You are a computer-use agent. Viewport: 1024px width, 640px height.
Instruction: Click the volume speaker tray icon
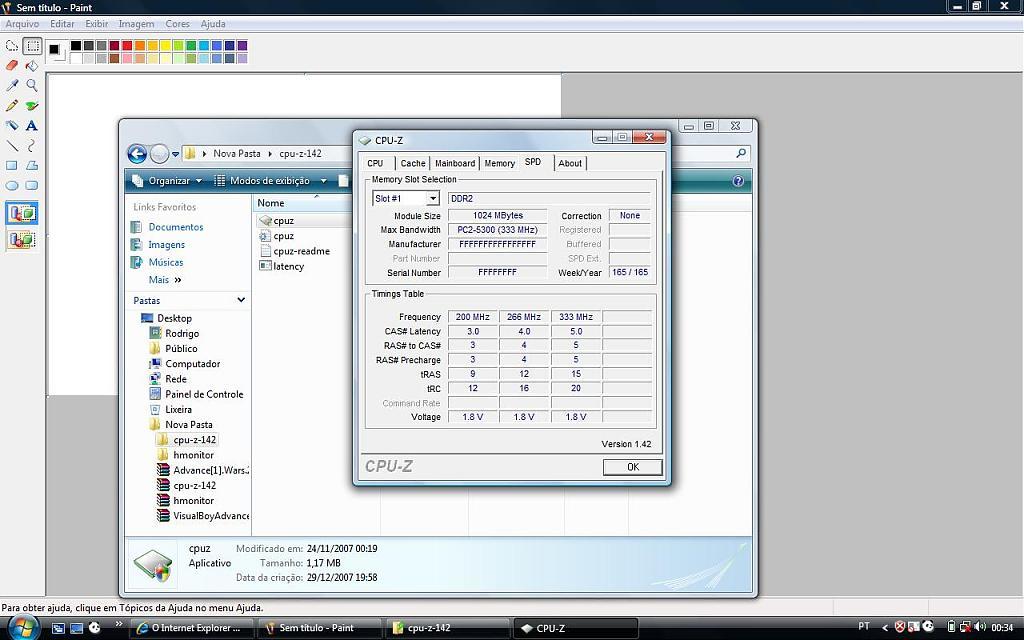979,627
